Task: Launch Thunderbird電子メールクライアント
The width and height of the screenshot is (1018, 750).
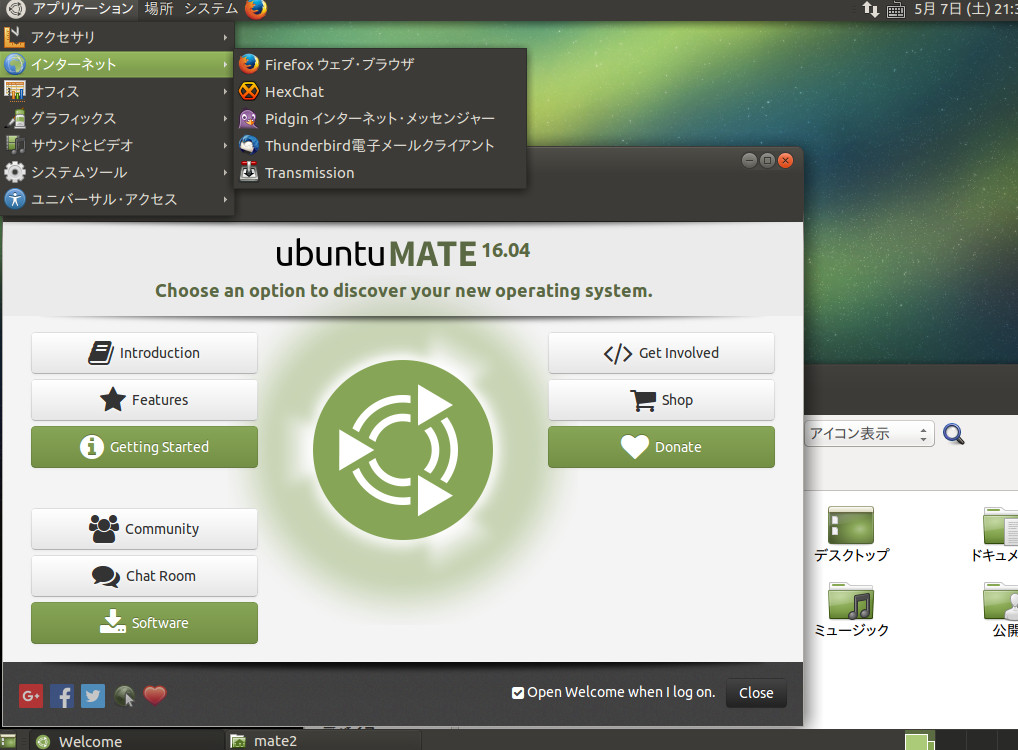Action: click(x=381, y=145)
